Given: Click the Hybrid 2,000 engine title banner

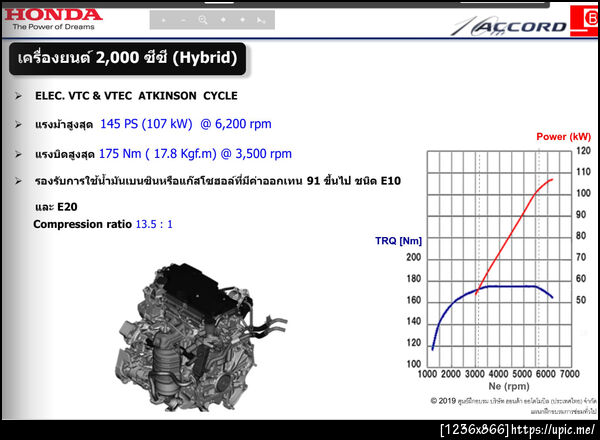Looking at the screenshot, I should pyautogui.click(x=127, y=59).
